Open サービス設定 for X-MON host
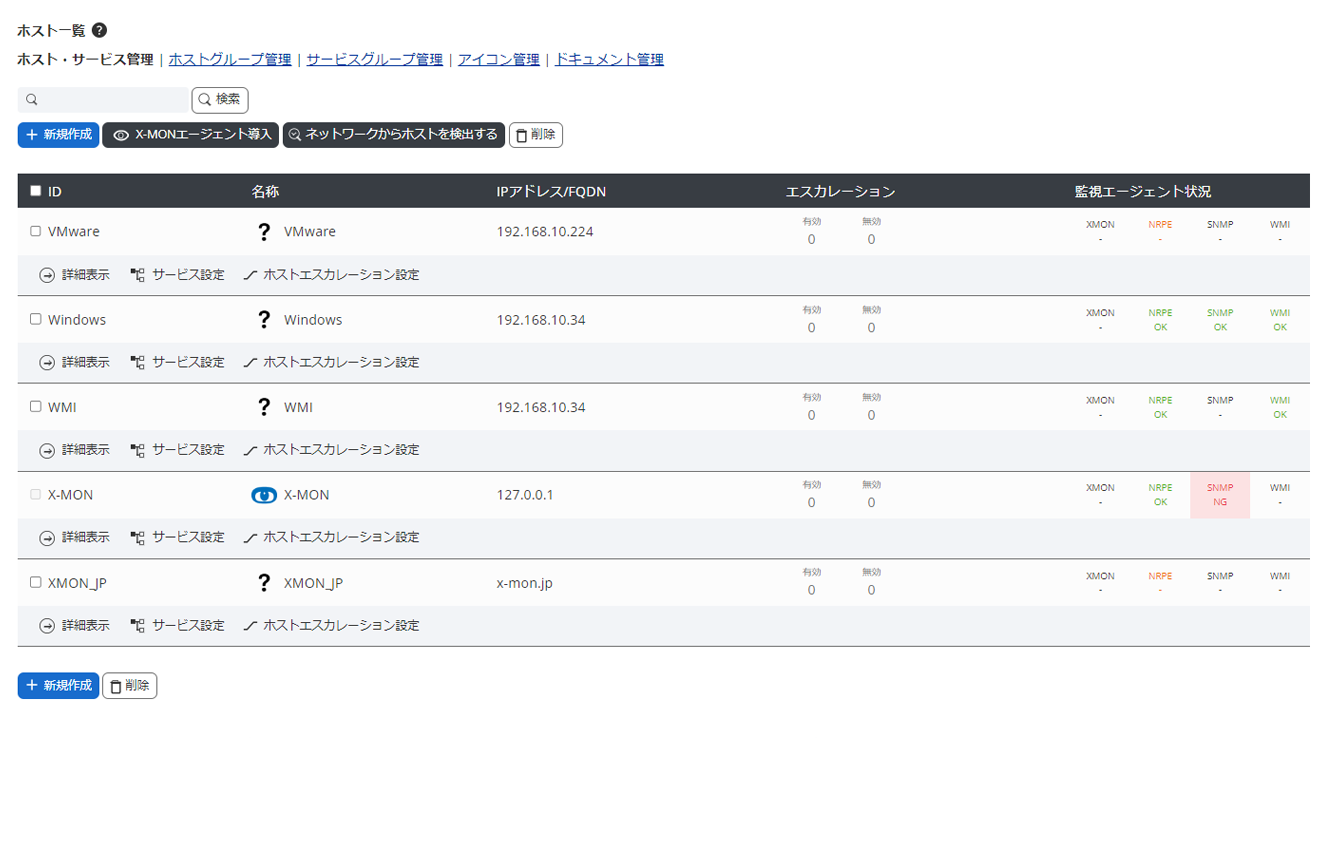The width and height of the screenshot is (1329, 863). [x=178, y=538]
